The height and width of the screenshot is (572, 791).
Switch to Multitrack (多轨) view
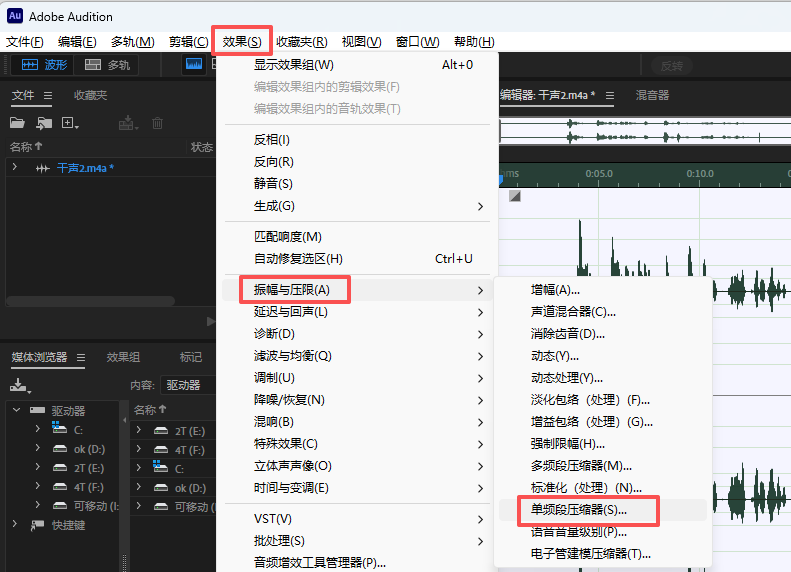point(107,65)
